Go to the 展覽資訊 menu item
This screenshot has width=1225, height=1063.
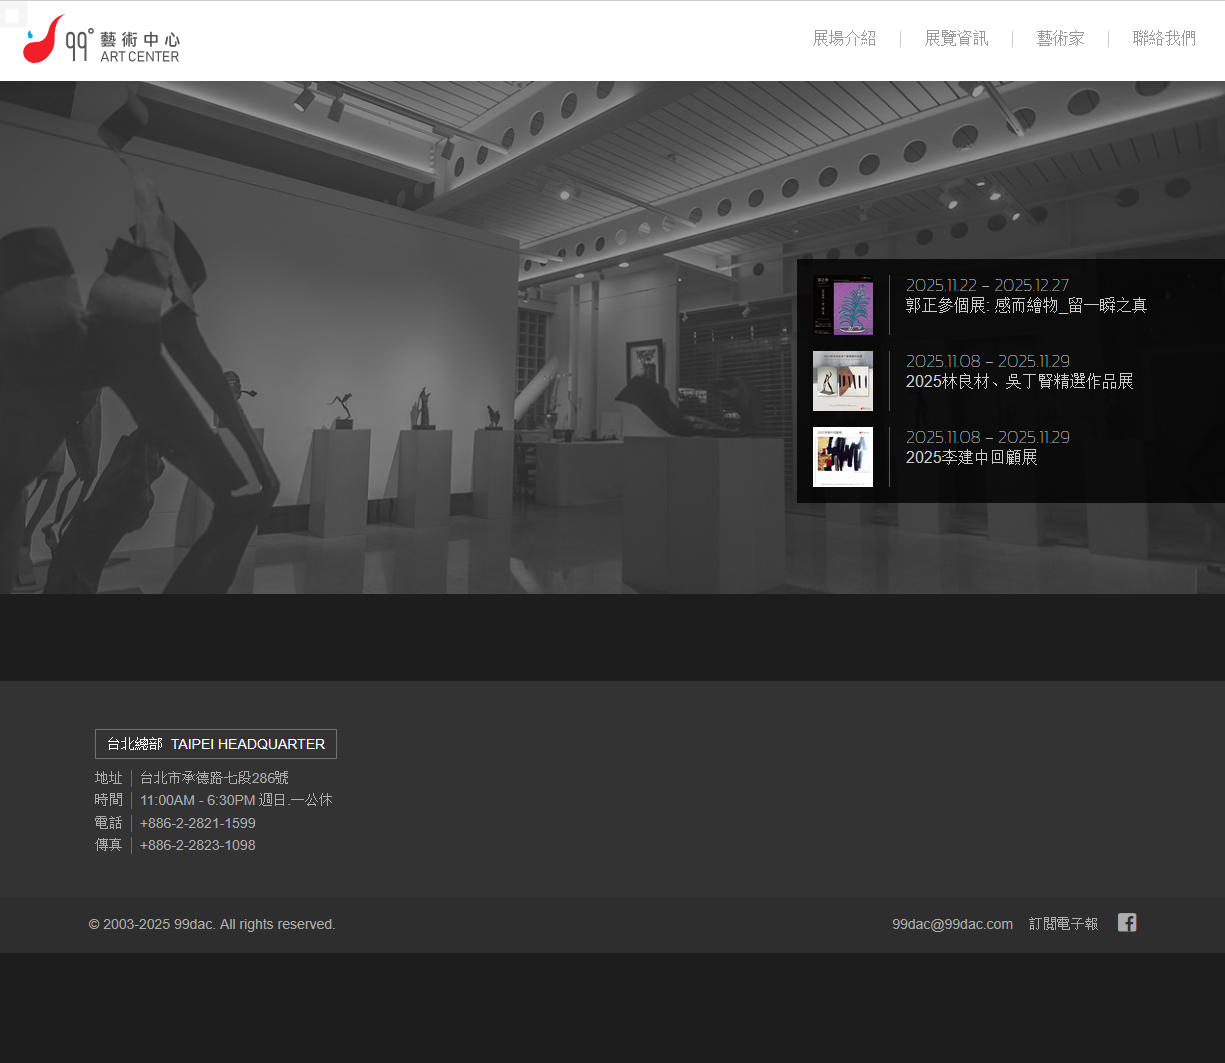click(x=956, y=39)
